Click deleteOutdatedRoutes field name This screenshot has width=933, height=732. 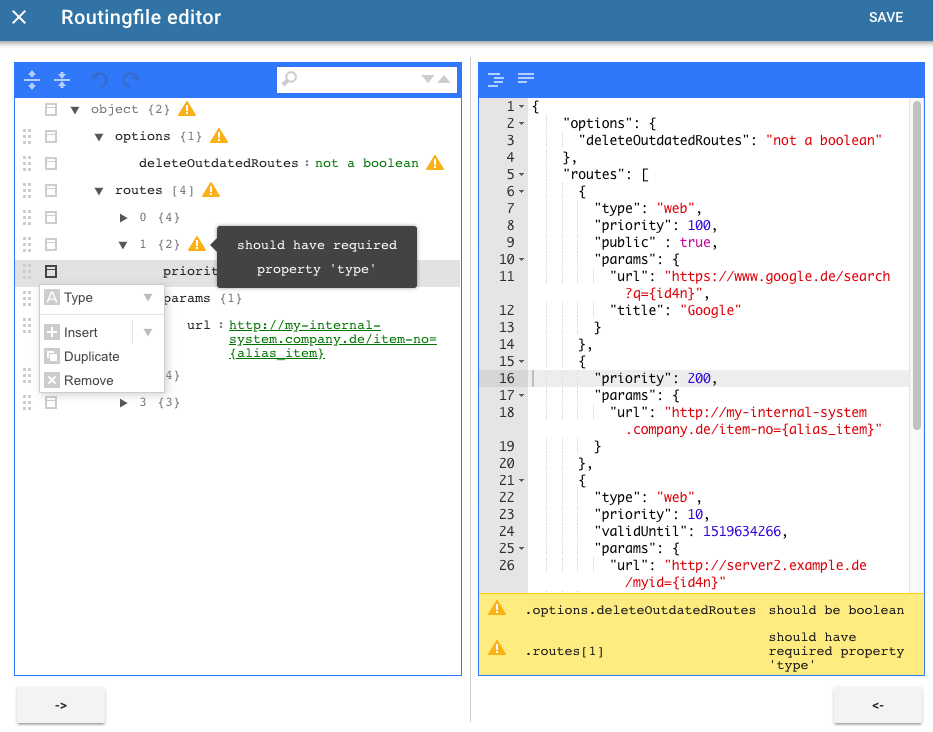pyautogui.click(x=218, y=163)
